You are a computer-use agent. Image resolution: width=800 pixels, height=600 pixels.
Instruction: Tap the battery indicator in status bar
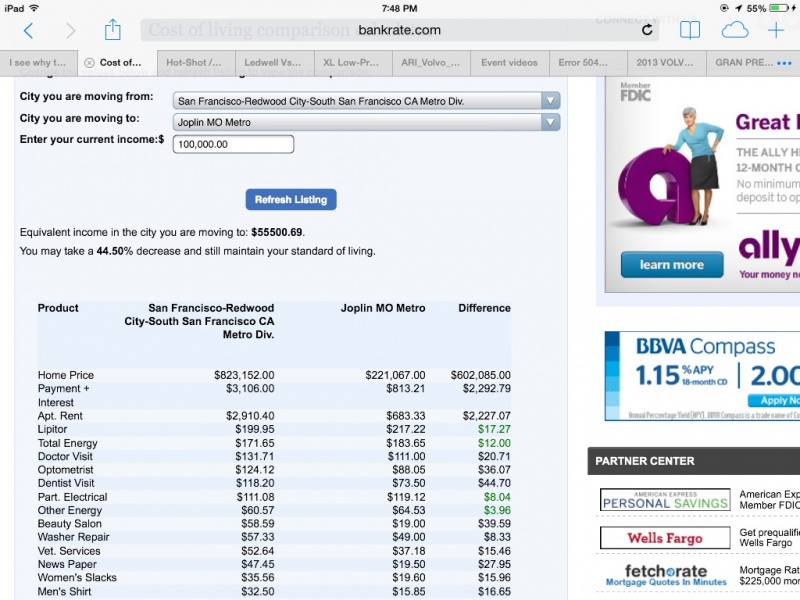[779, 8]
